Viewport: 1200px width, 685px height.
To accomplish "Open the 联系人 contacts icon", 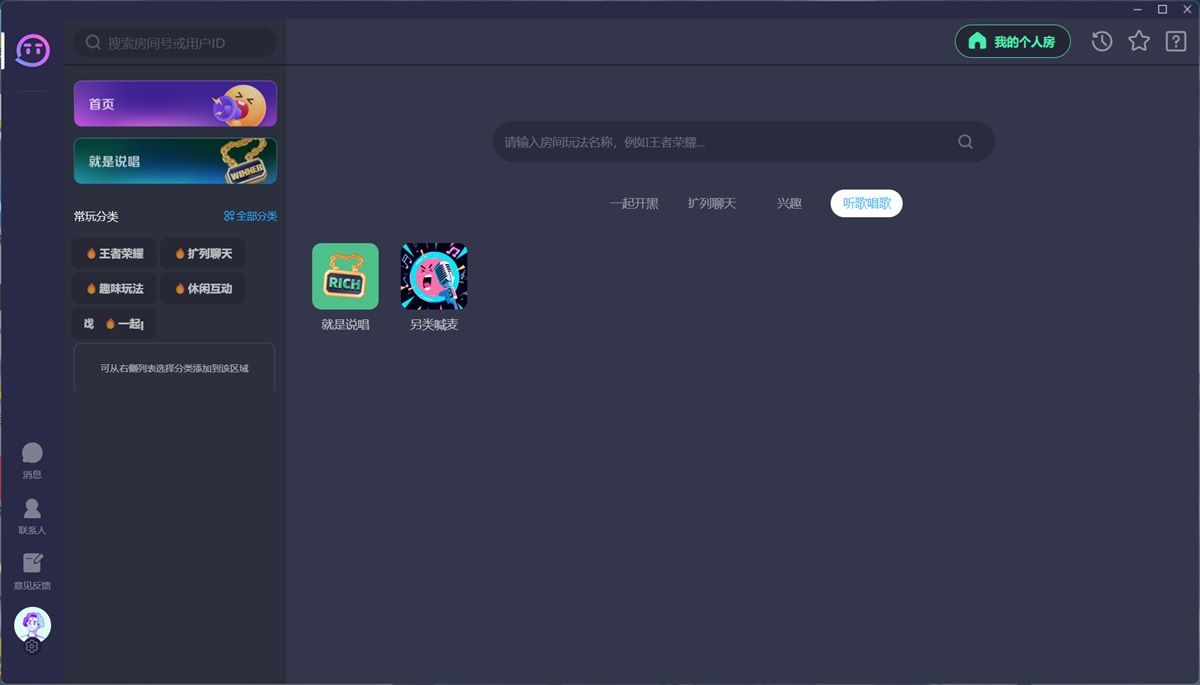I will click(x=32, y=510).
